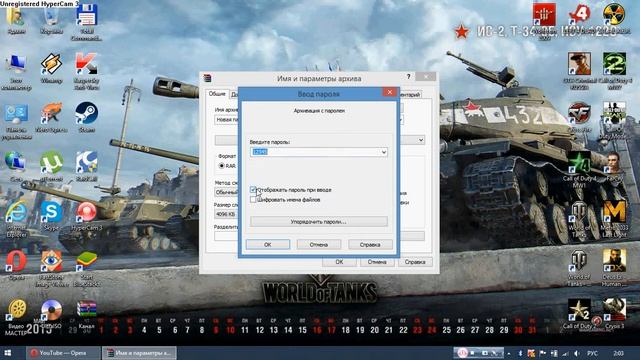
Task: Open profiles dropdown in archive parameters window
Action: [x=421, y=140]
